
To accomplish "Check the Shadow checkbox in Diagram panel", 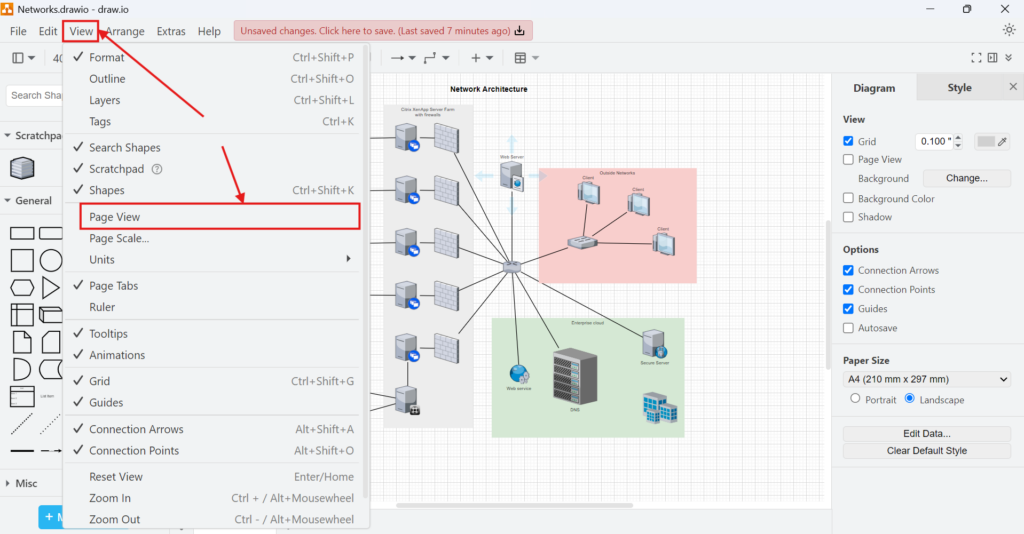I will (x=849, y=217).
